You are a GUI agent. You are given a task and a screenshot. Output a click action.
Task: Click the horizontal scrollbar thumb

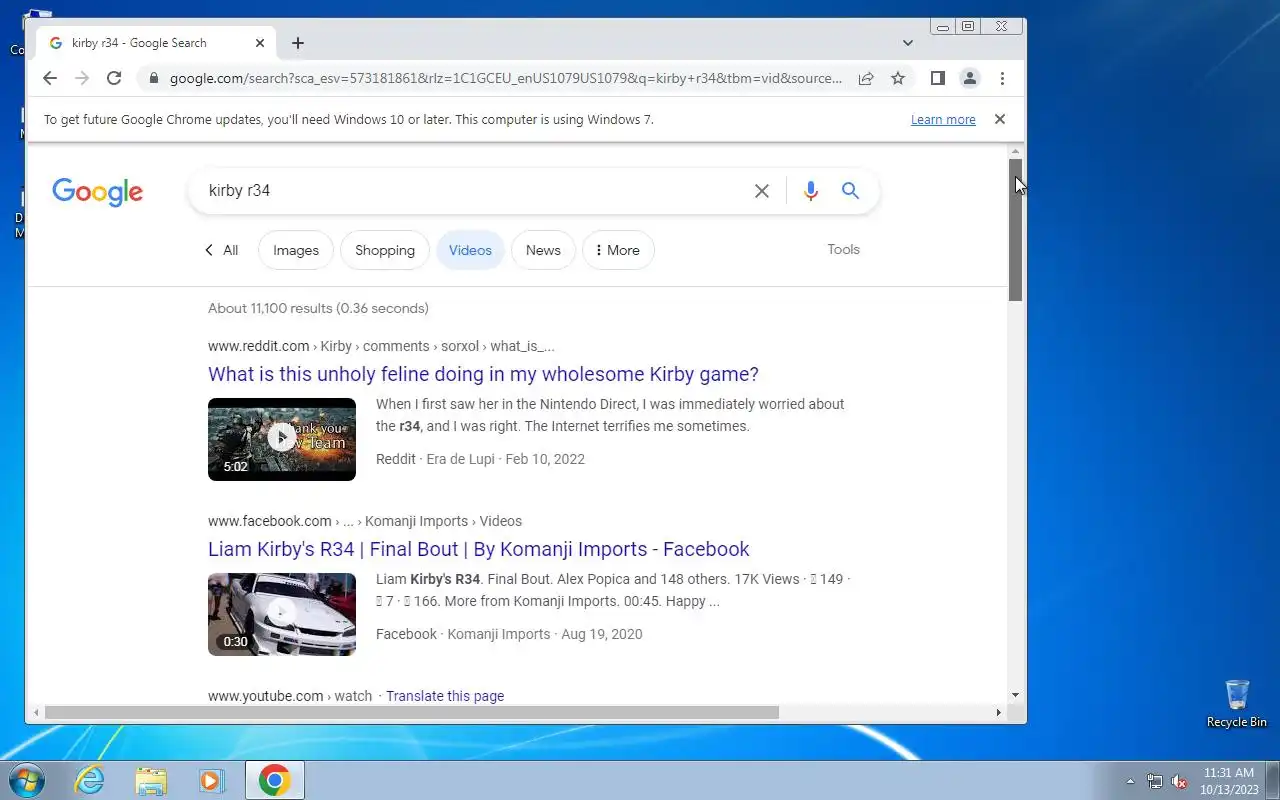click(411, 712)
